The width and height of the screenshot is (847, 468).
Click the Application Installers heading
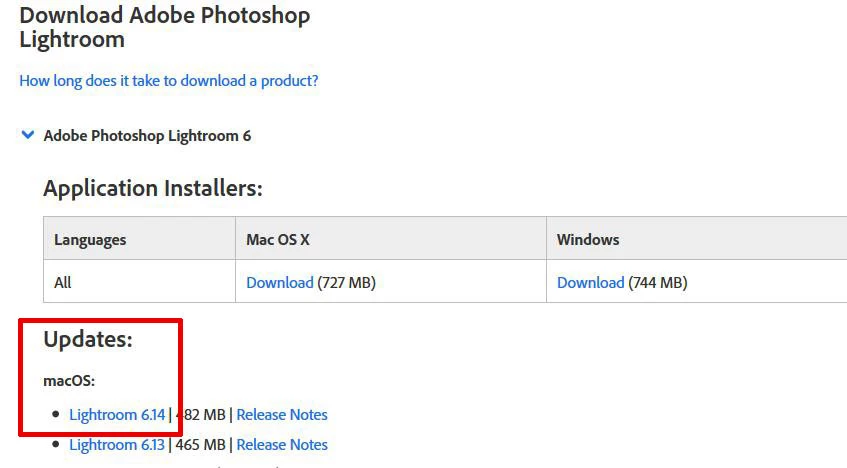point(153,189)
